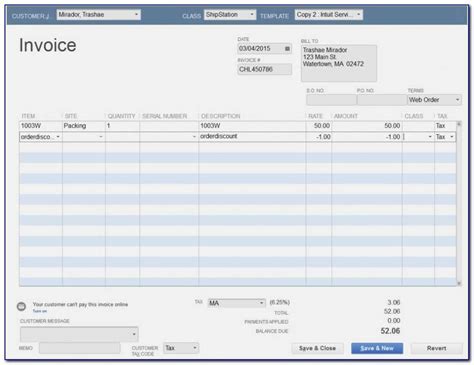Open the date picker calendar icon
474x365 pixels.
tap(287, 49)
